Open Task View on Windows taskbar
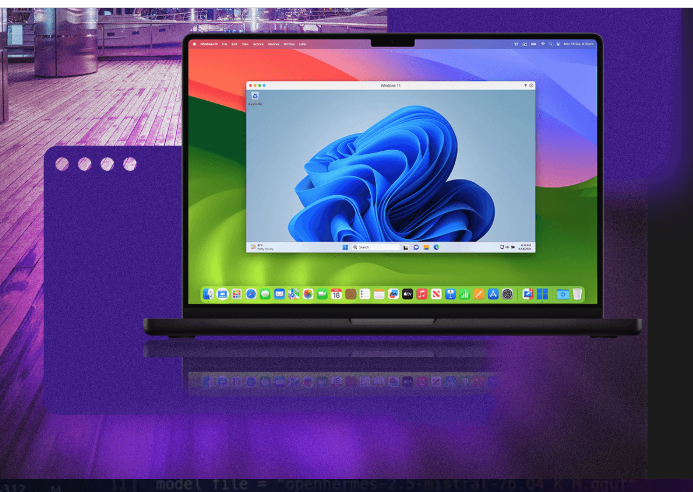The image size is (693, 492). pos(406,248)
